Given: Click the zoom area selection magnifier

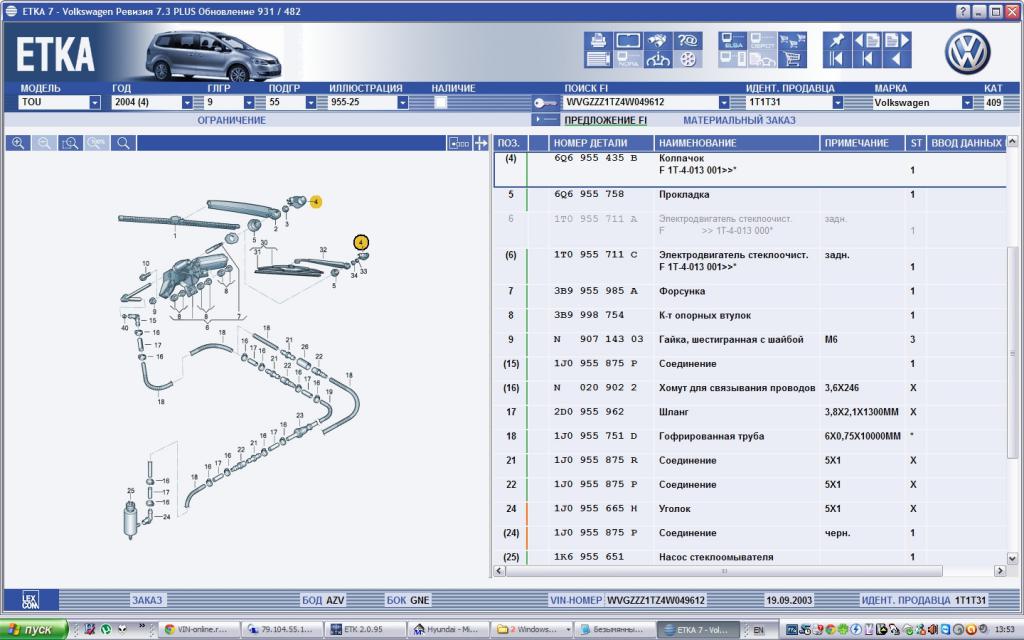Looking at the screenshot, I should click(70, 143).
